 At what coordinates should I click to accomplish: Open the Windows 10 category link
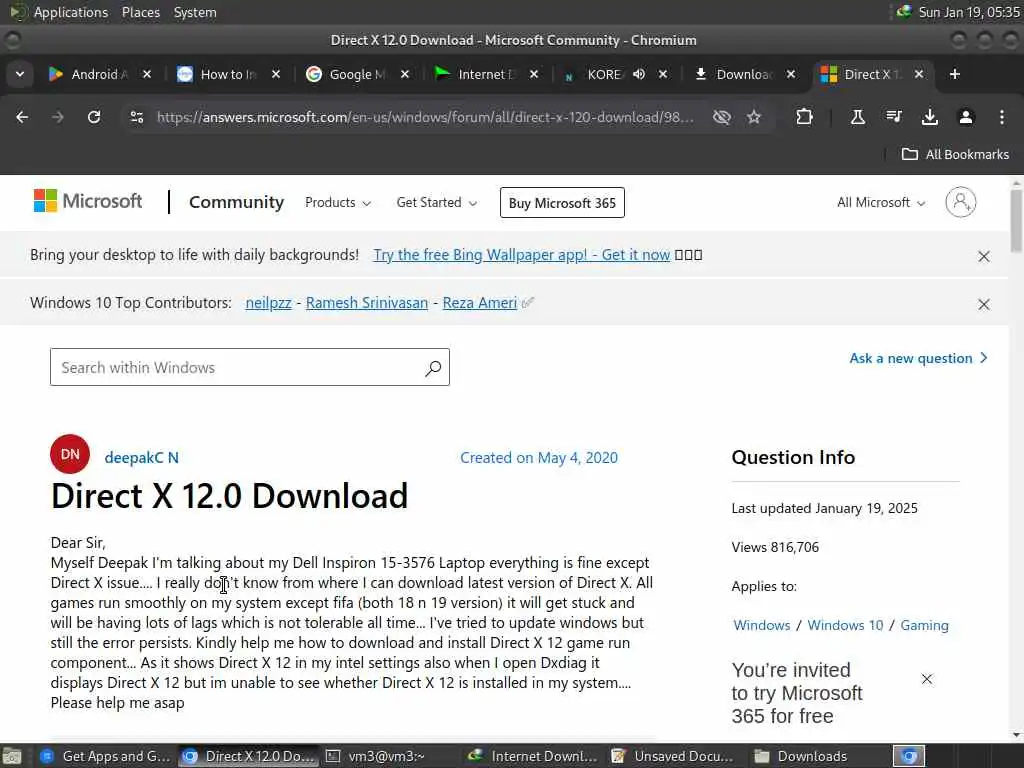click(x=845, y=625)
